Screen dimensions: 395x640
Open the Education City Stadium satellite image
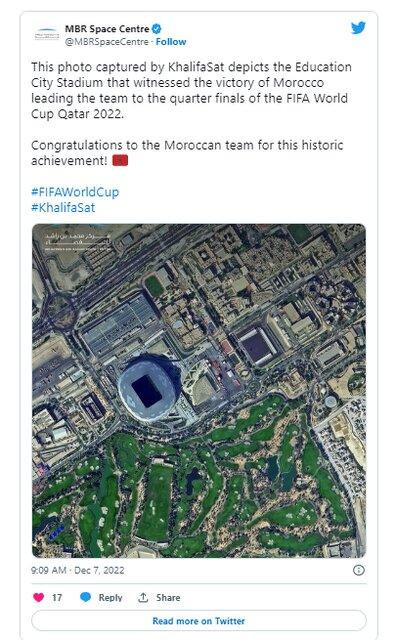pos(199,391)
